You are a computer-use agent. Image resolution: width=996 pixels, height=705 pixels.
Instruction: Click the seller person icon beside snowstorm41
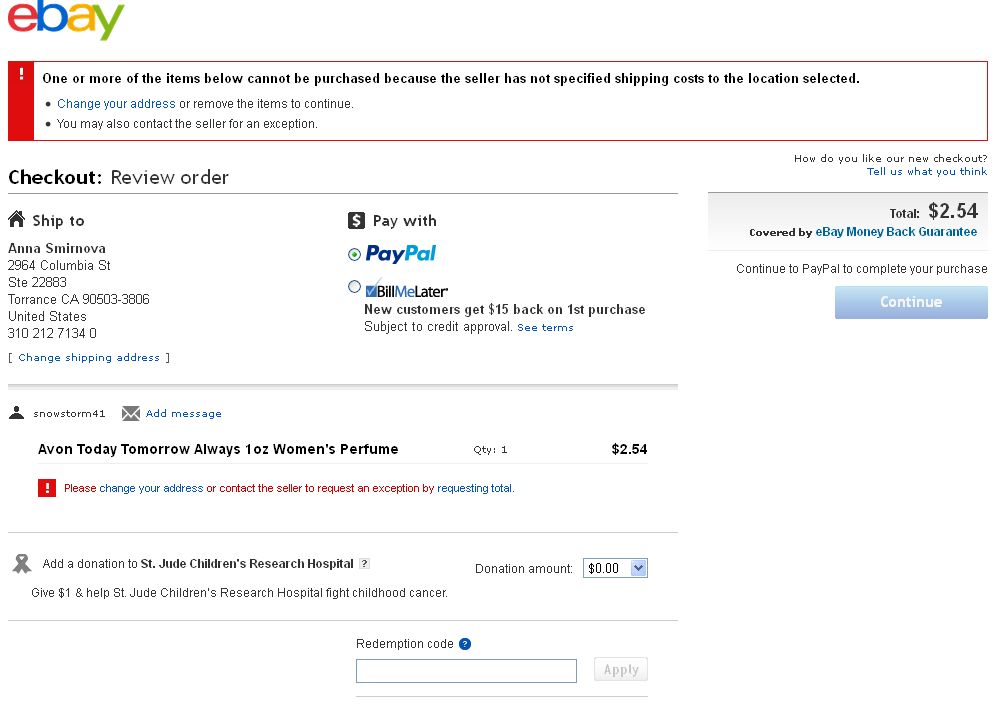point(17,413)
